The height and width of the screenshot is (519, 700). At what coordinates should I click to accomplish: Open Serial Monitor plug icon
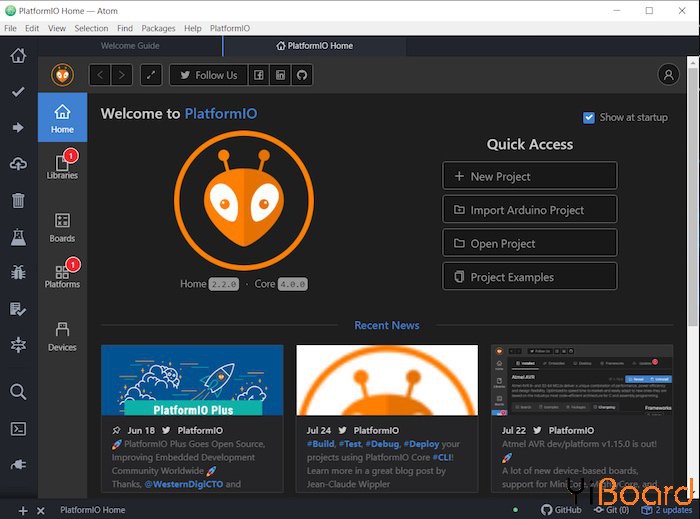[x=18, y=465]
